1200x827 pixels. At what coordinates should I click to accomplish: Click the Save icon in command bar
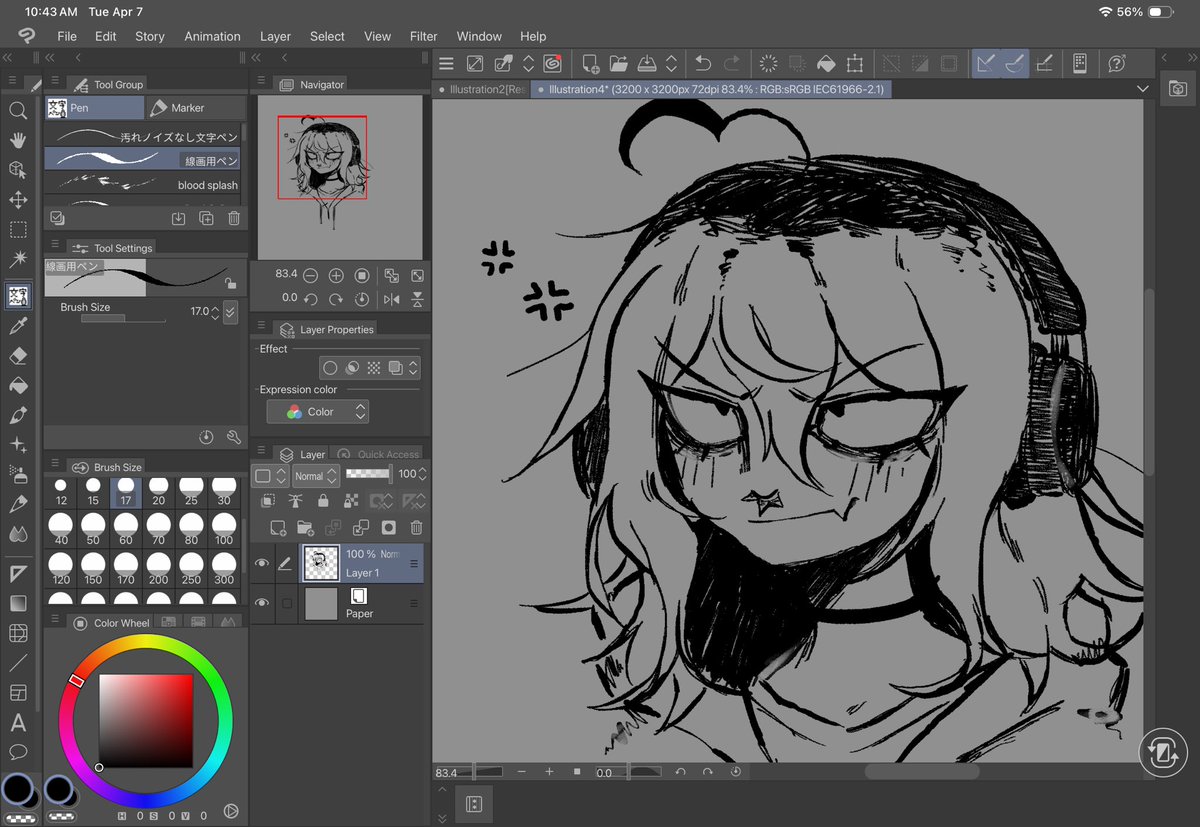click(647, 63)
